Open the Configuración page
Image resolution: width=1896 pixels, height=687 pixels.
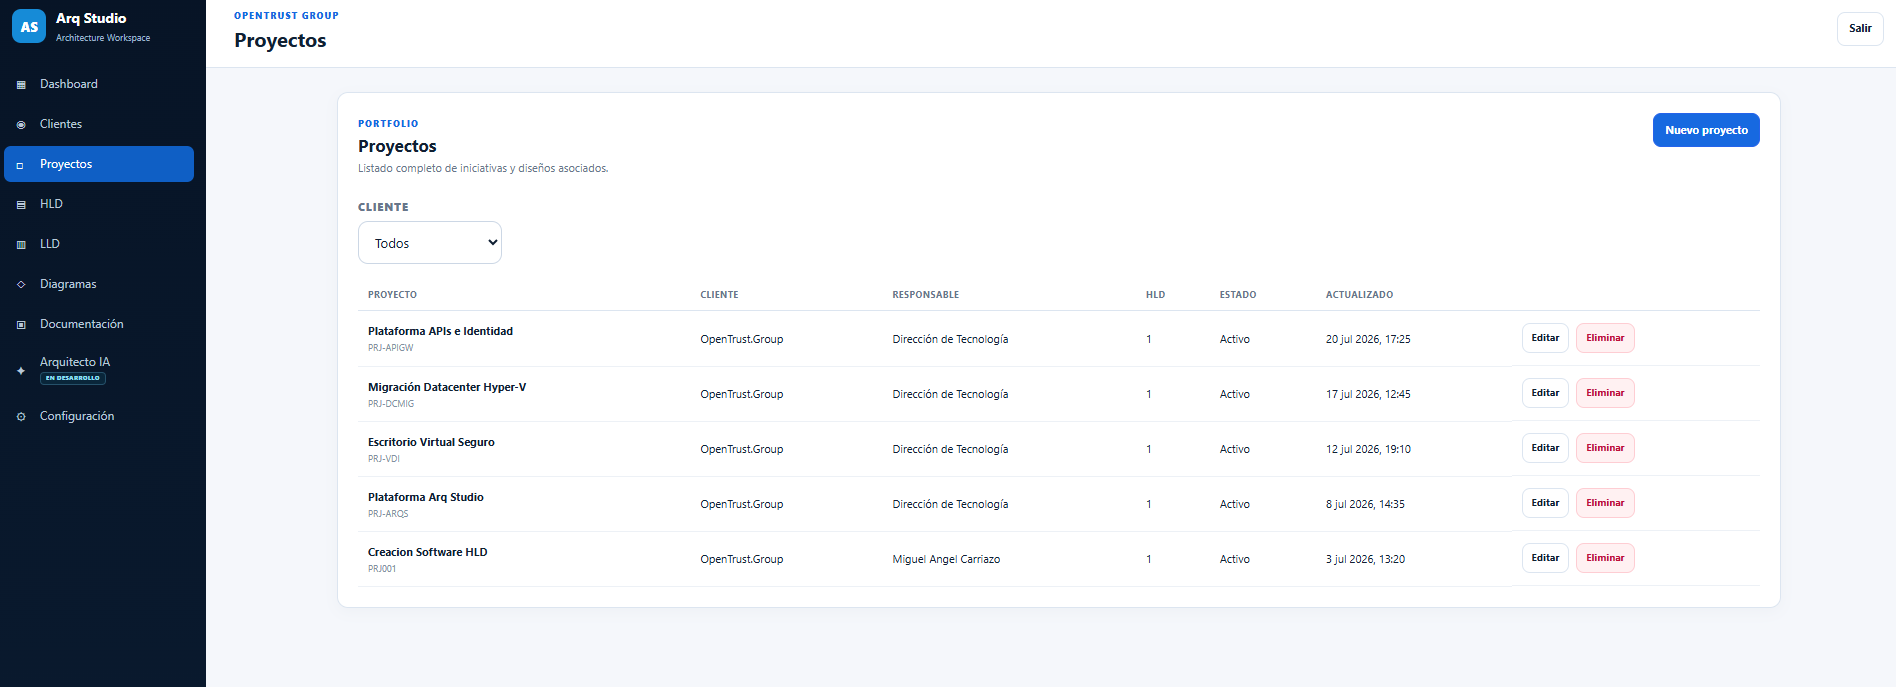pyautogui.click(x=99, y=416)
